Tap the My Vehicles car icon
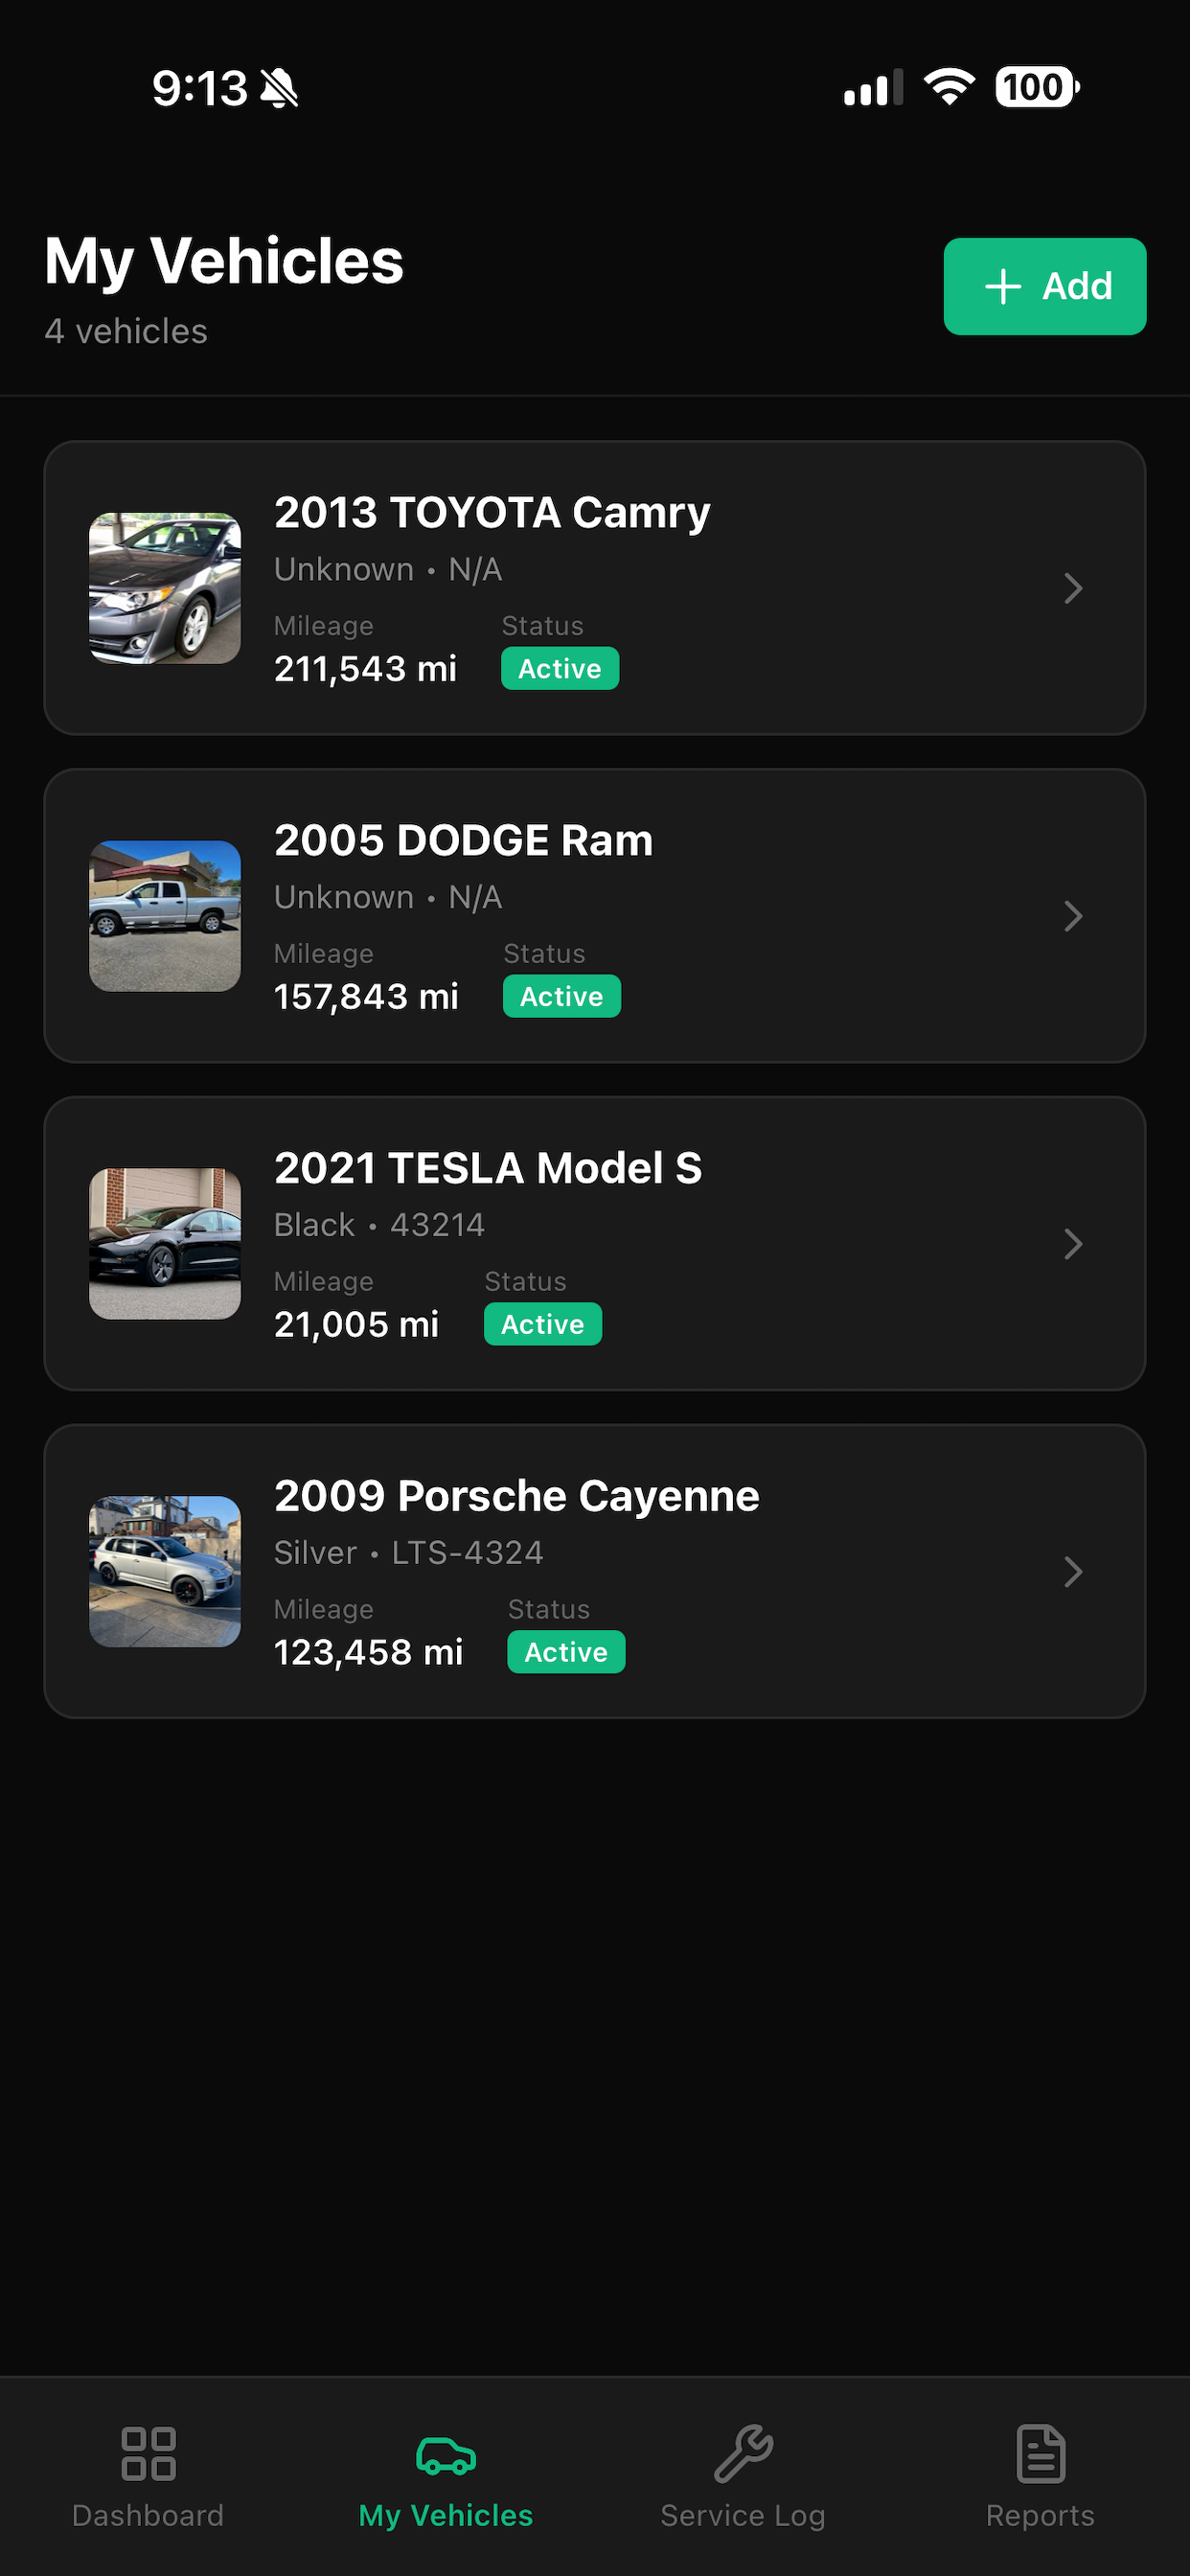The image size is (1190, 2576). click(x=446, y=2455)
